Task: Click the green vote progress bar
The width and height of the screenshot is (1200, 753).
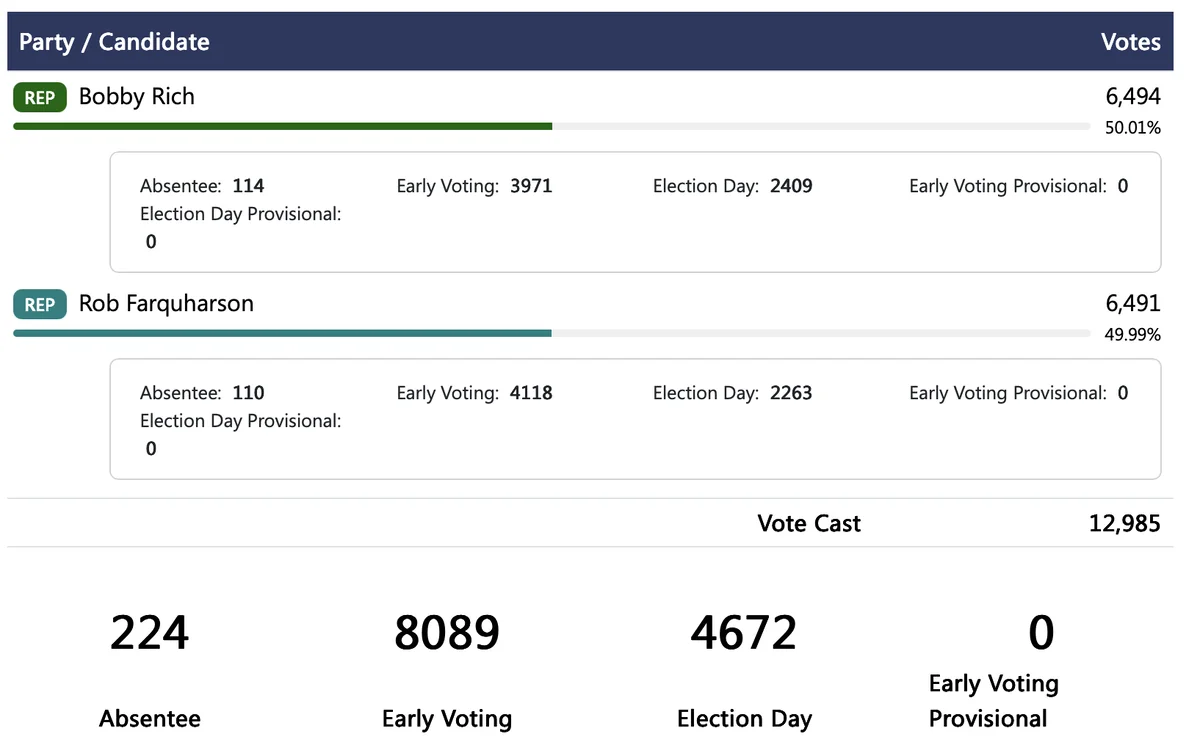Action: click(282, 126)
